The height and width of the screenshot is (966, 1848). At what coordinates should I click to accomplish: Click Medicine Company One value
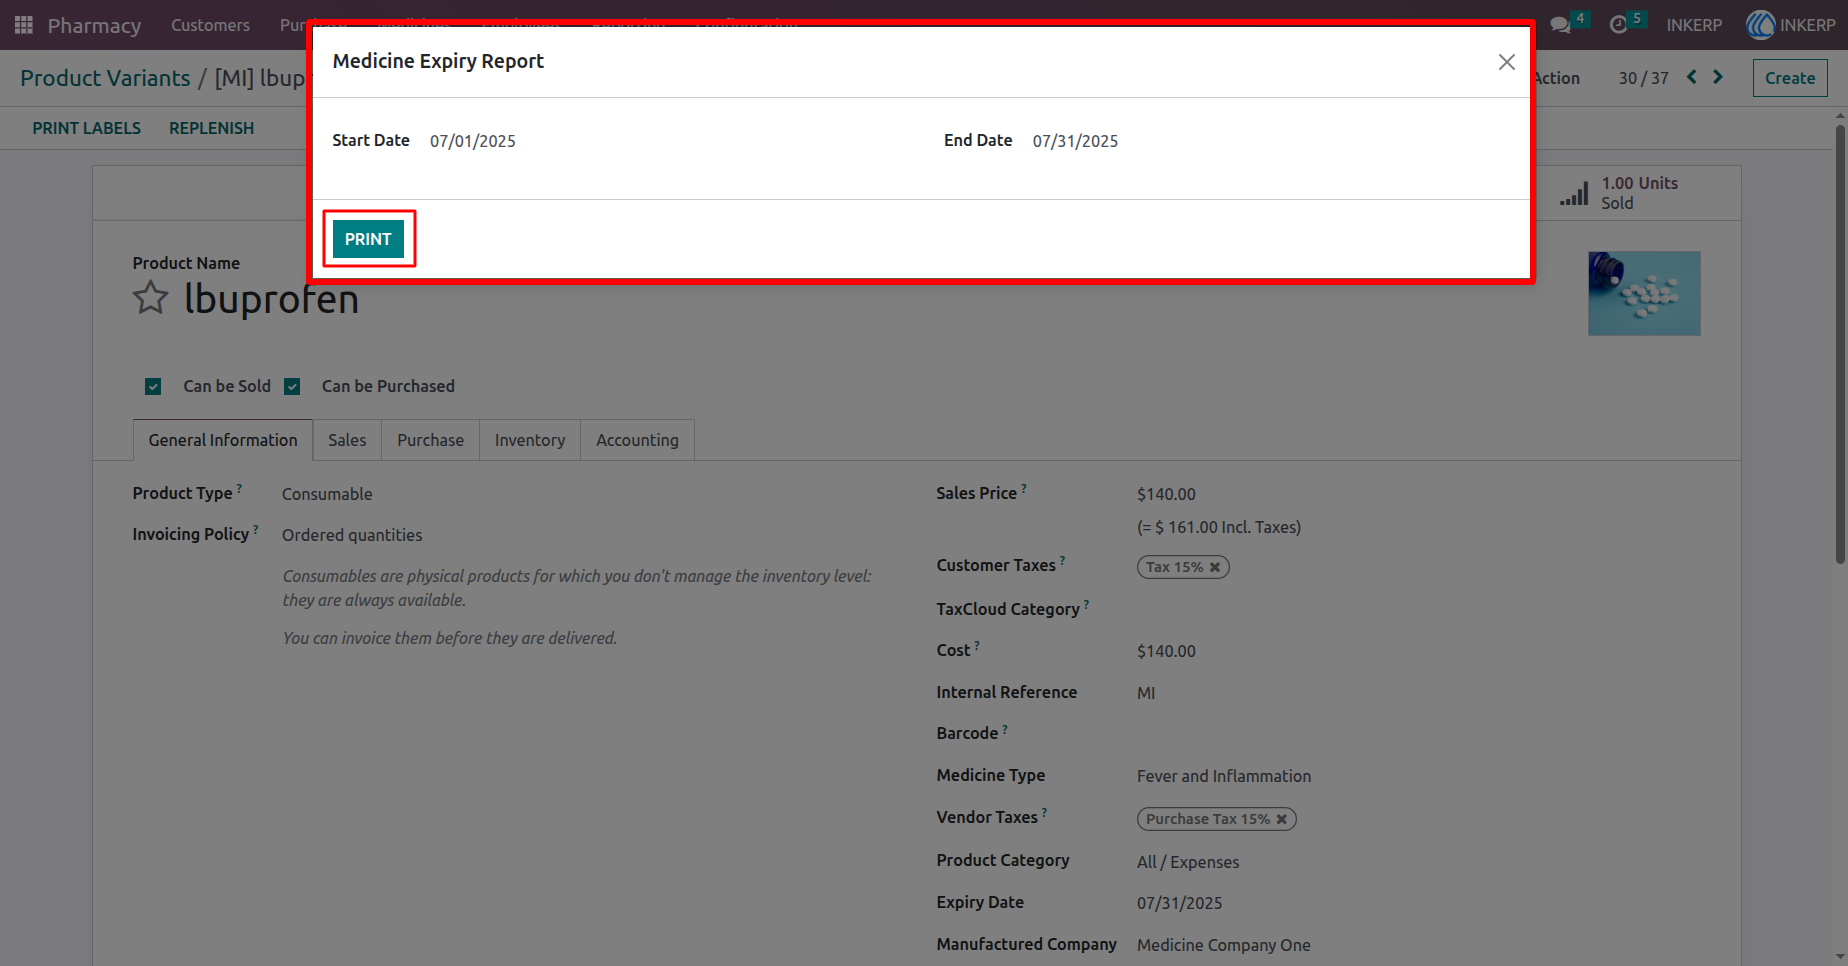1223,945
